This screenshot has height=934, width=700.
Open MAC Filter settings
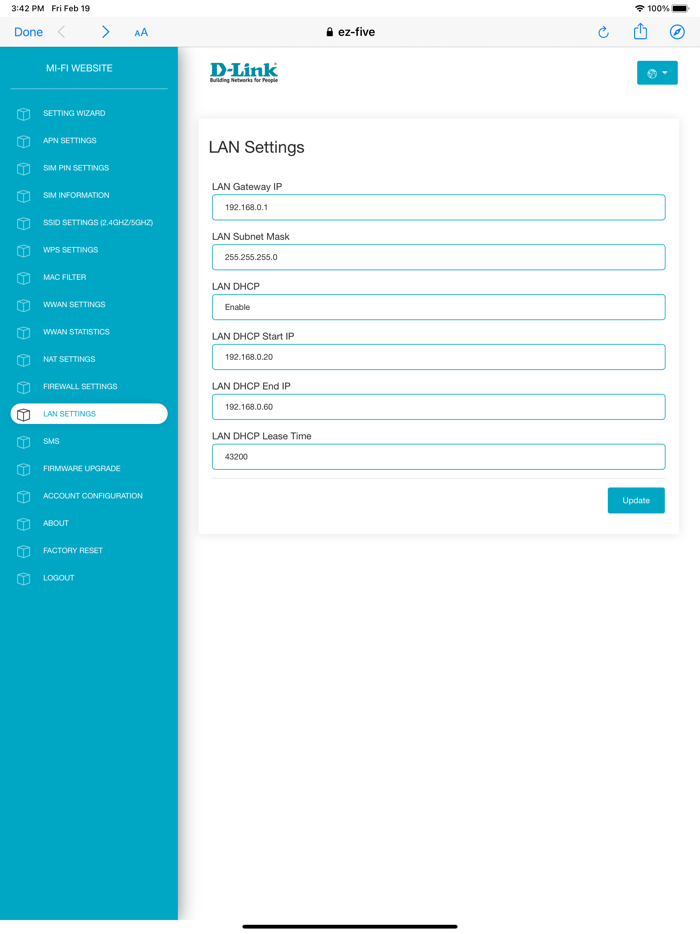64,278
